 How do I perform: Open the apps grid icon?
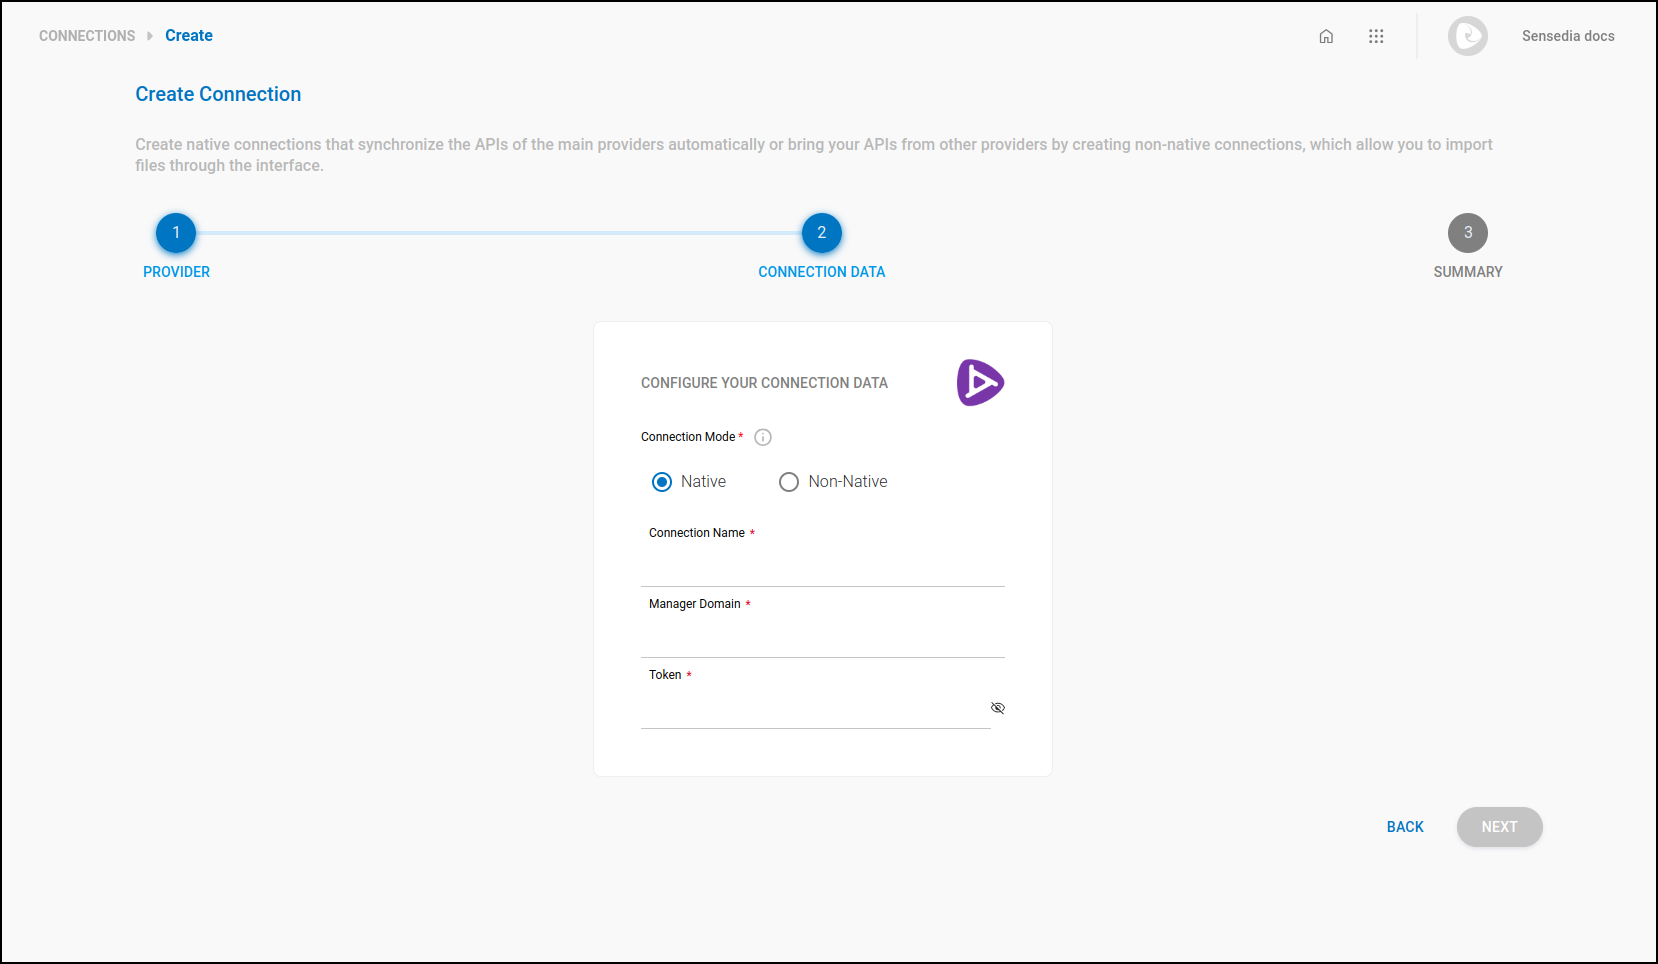[x=1377, y=36]
